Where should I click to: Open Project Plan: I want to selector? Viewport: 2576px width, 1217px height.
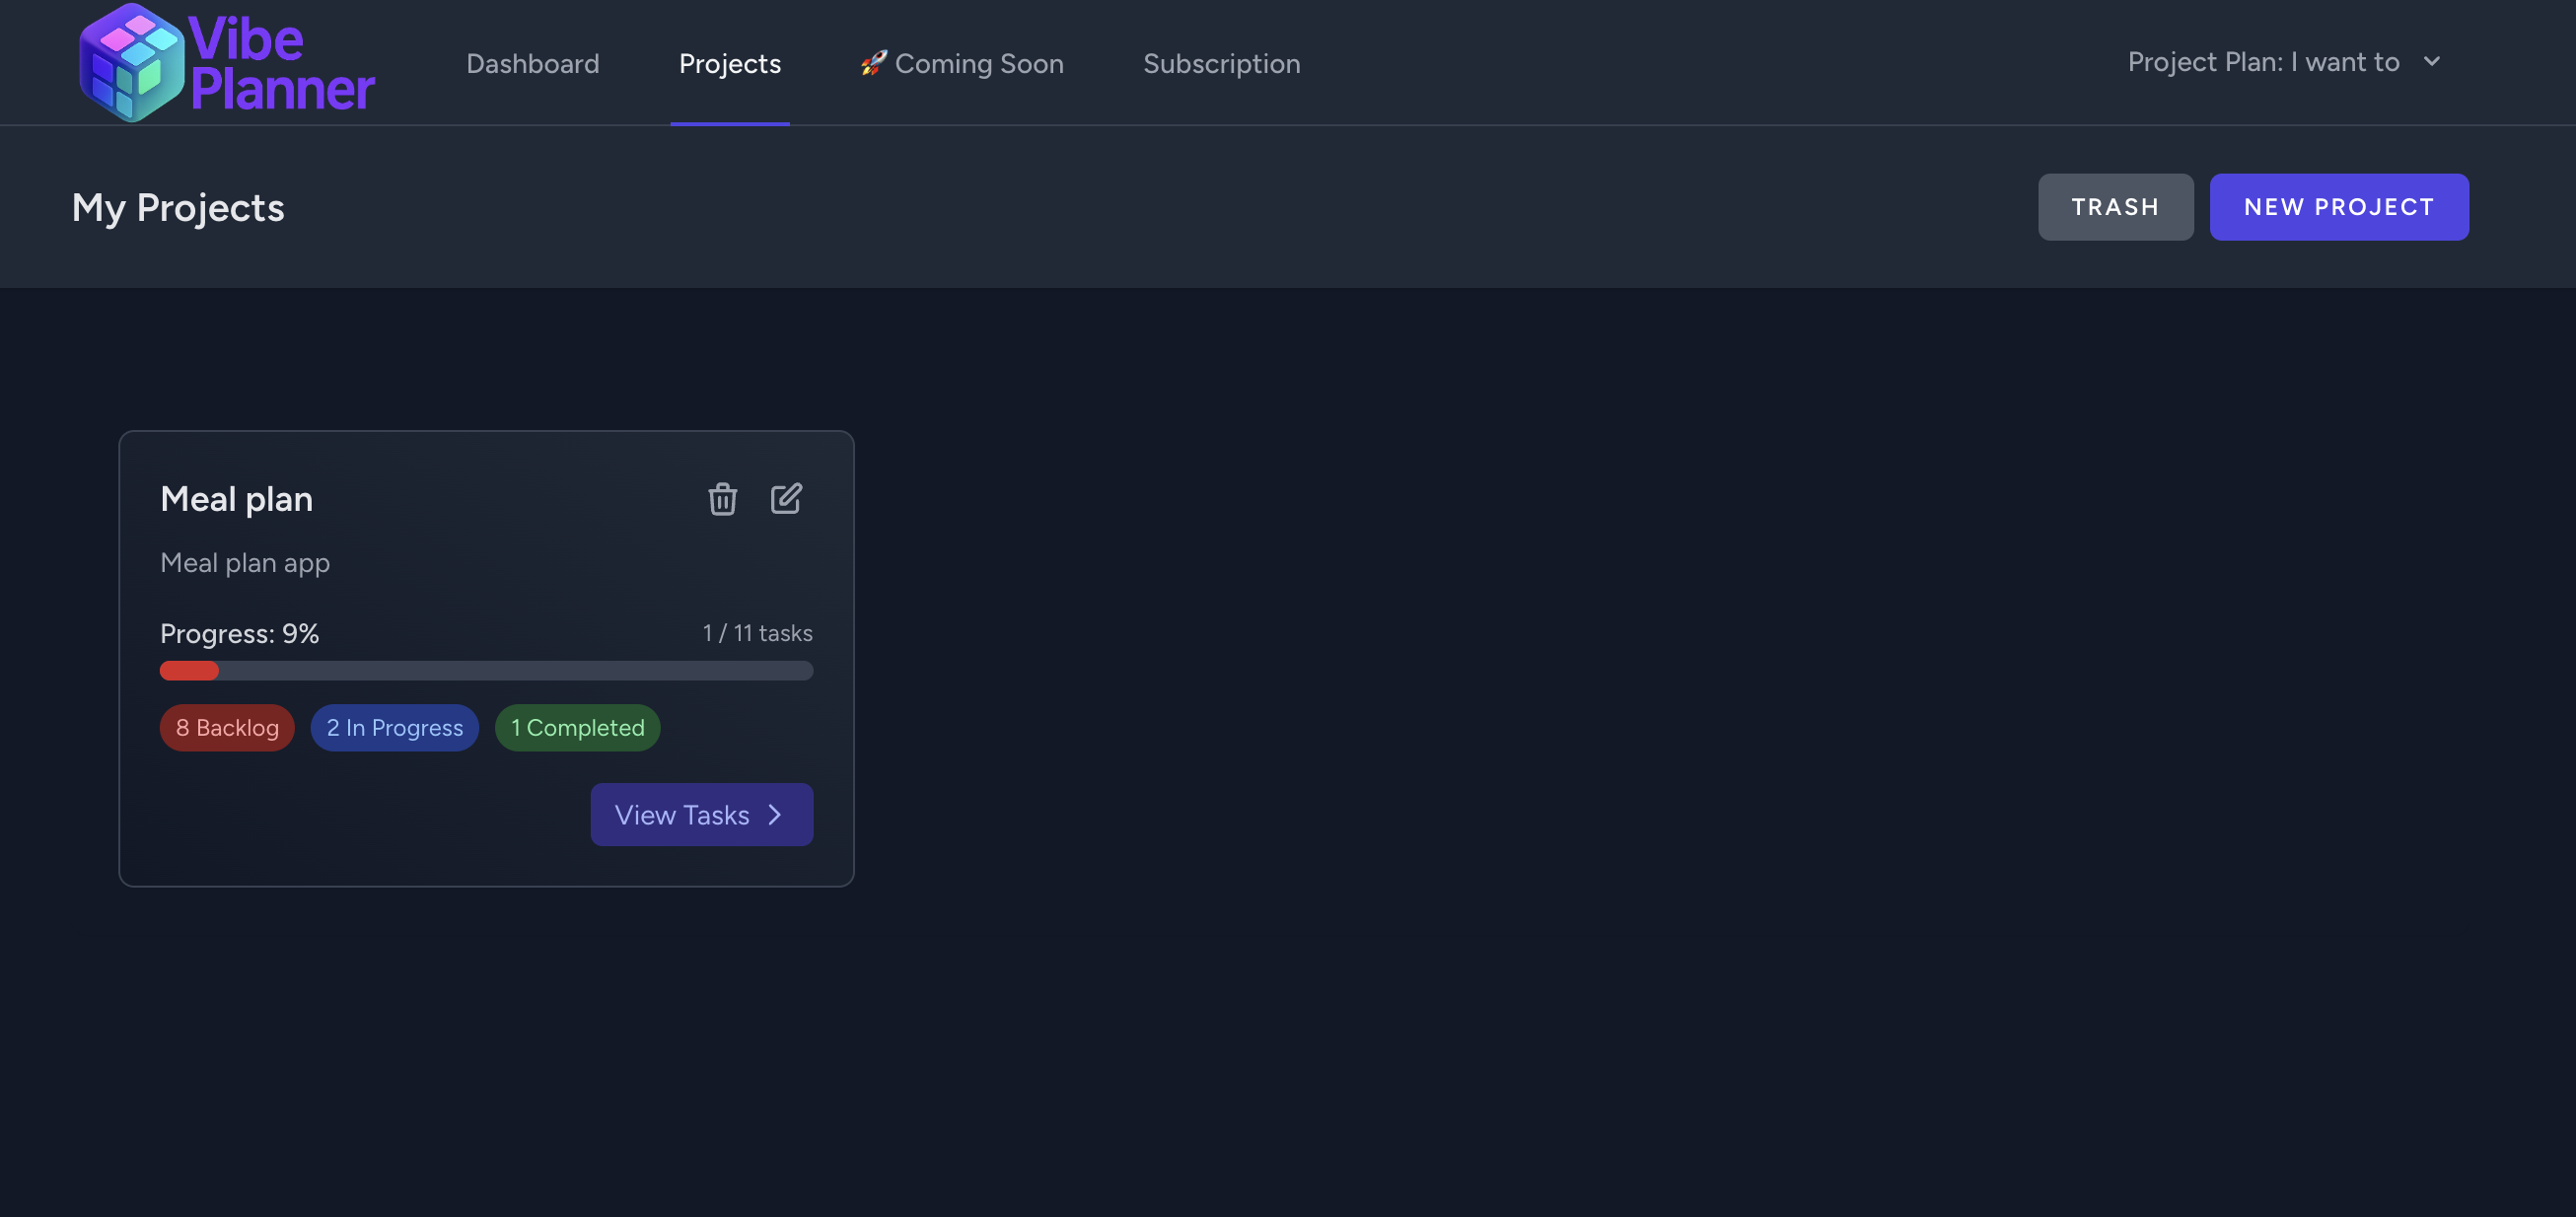[x=2262, y=62]
